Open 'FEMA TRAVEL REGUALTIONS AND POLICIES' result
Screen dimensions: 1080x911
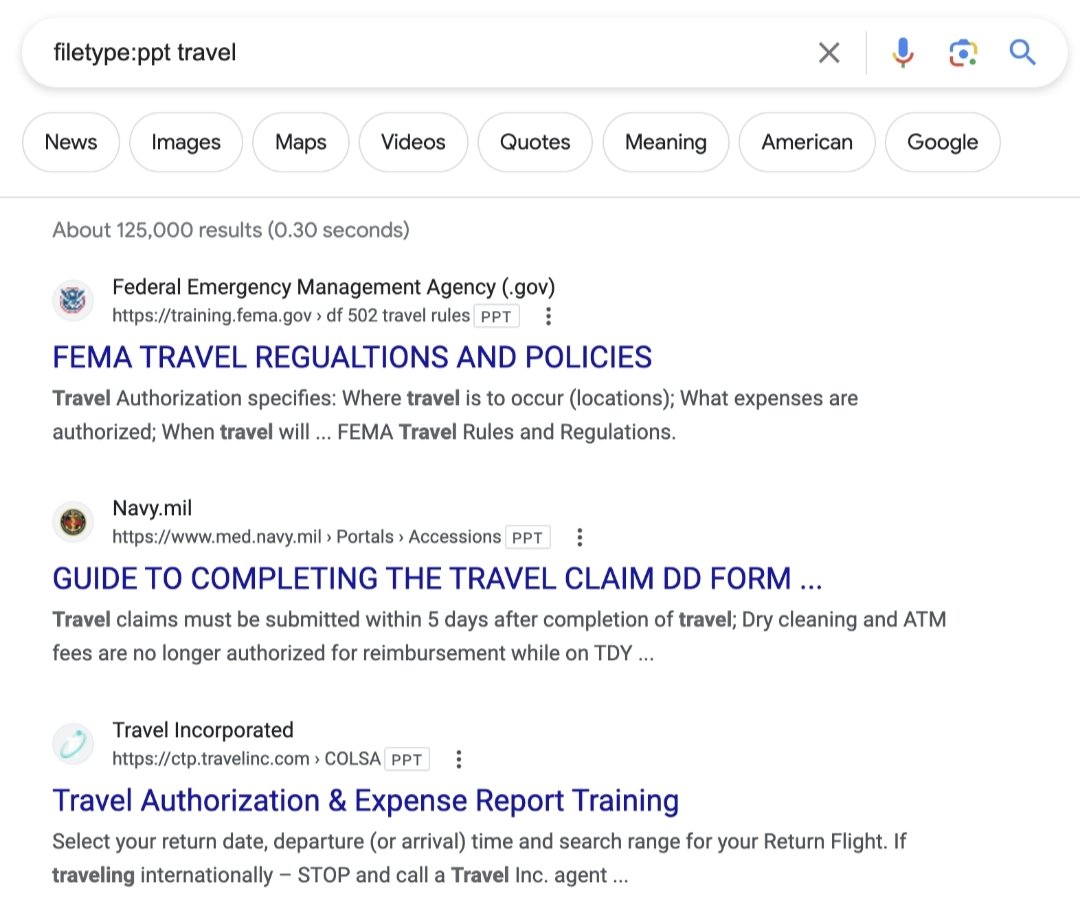click(x=352, y=357)
